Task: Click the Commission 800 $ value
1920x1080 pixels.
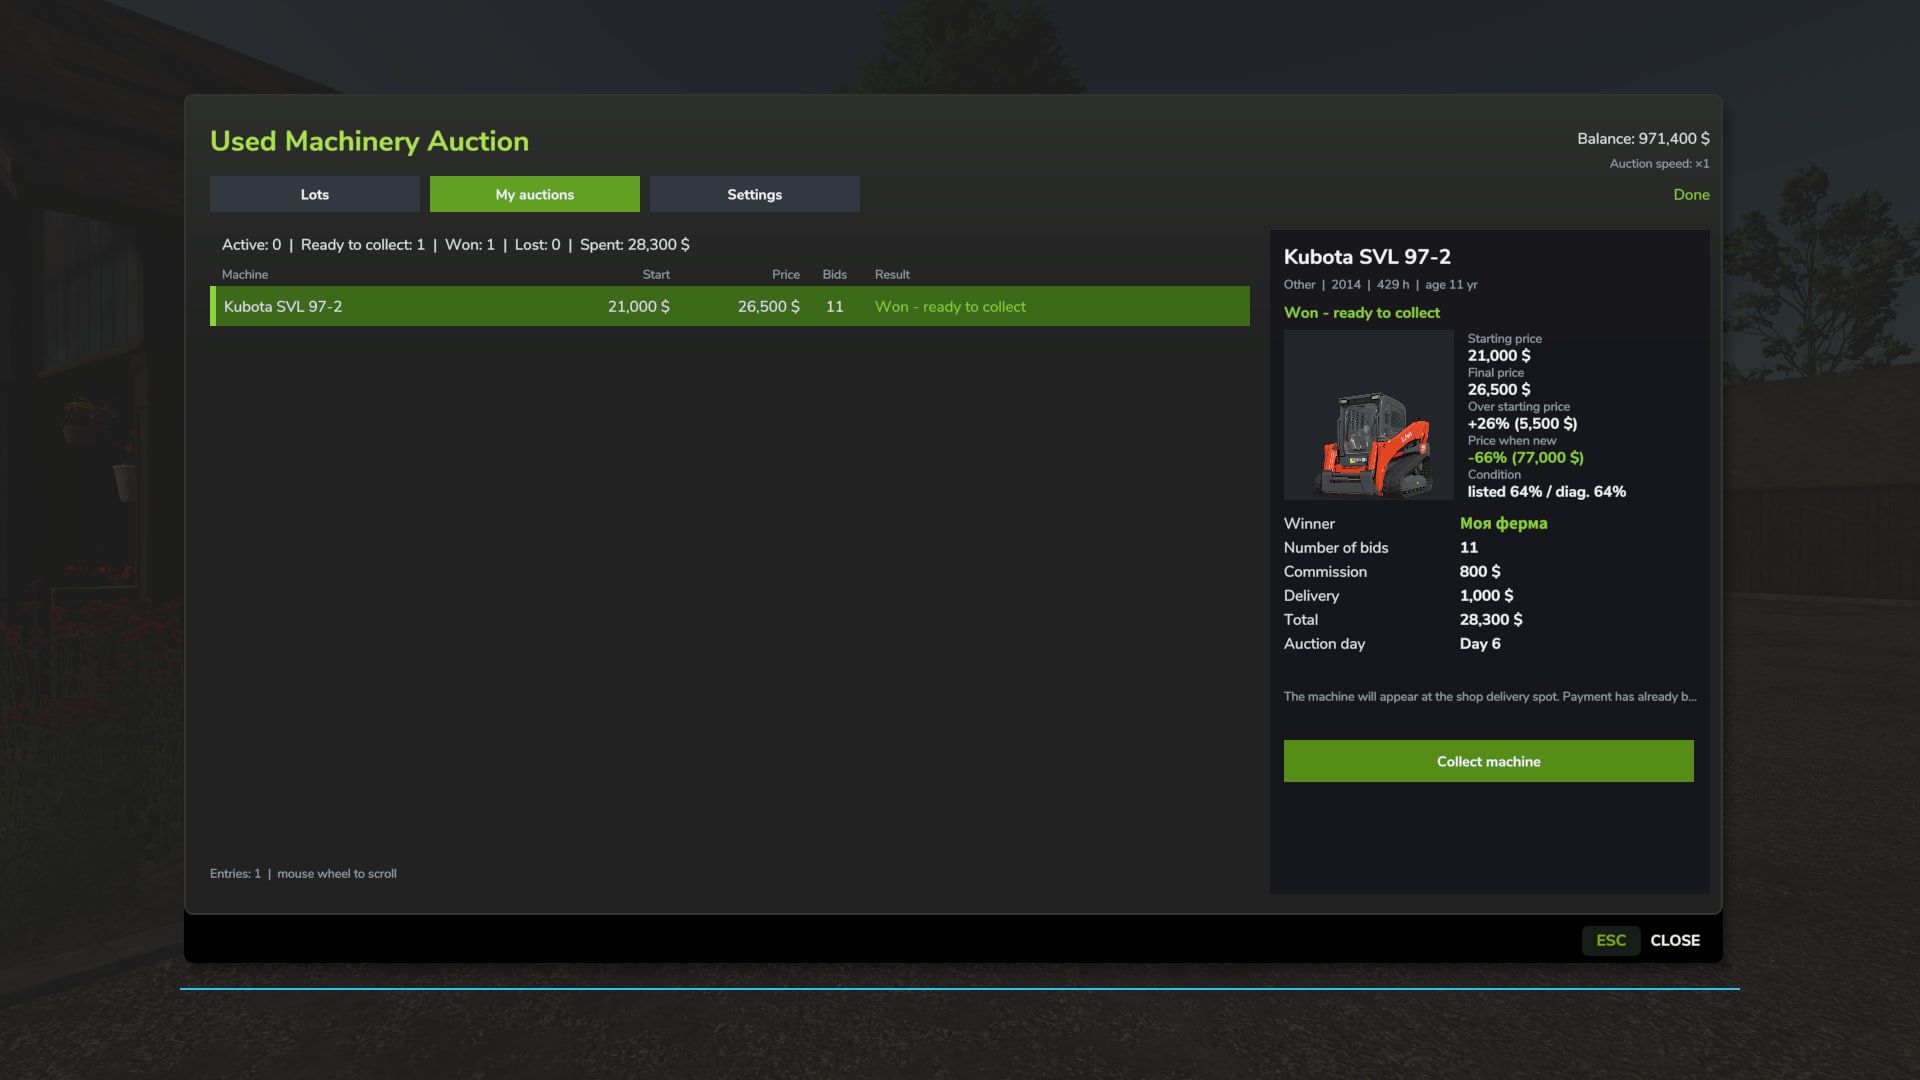Action: pos(1480,571)
